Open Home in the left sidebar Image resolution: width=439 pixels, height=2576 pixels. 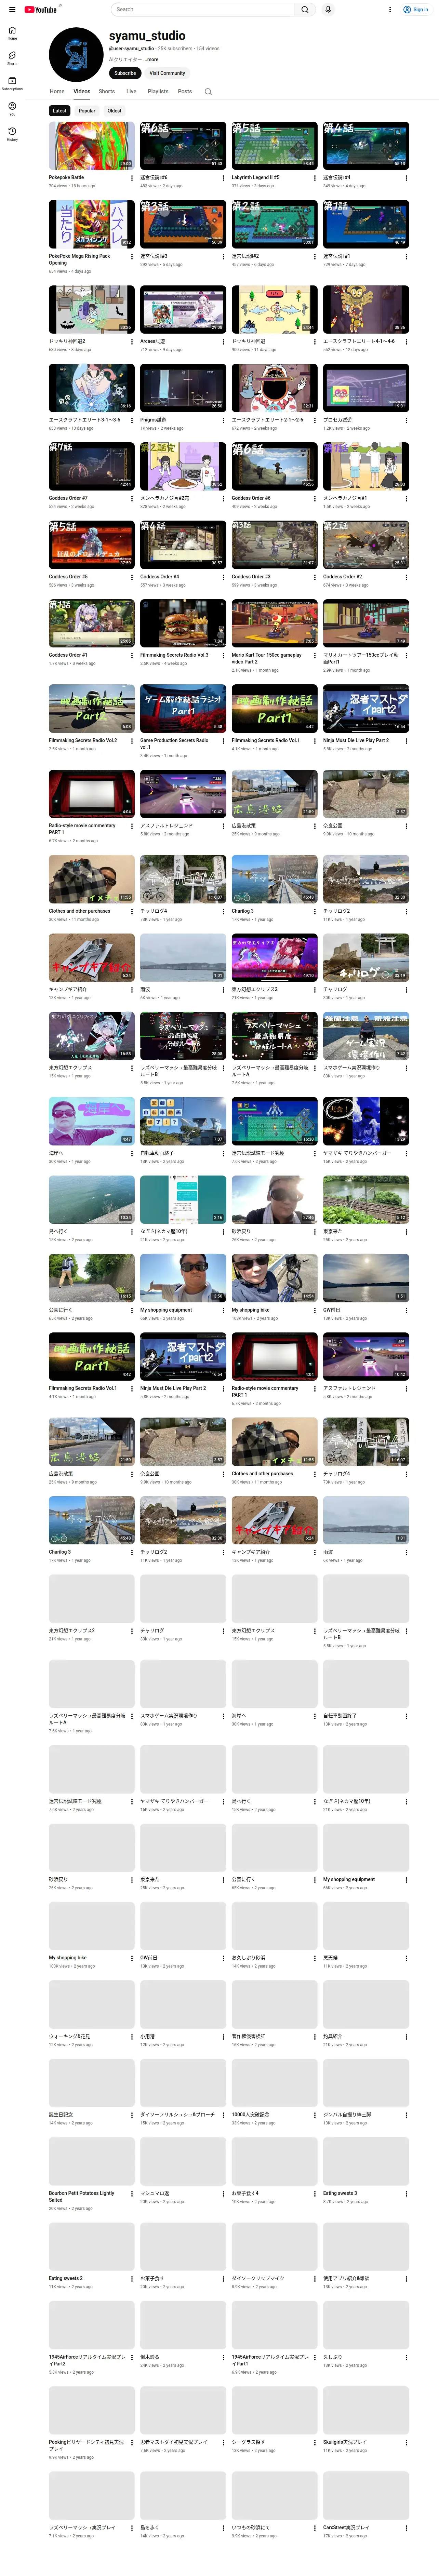pos(12,33)
